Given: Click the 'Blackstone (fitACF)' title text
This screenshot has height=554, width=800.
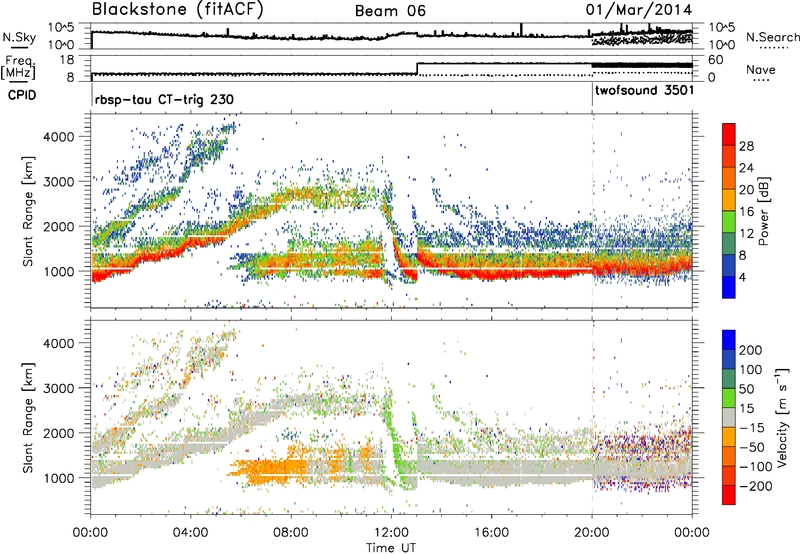Looking at the screenshot, I should click(x=177, y=9).
